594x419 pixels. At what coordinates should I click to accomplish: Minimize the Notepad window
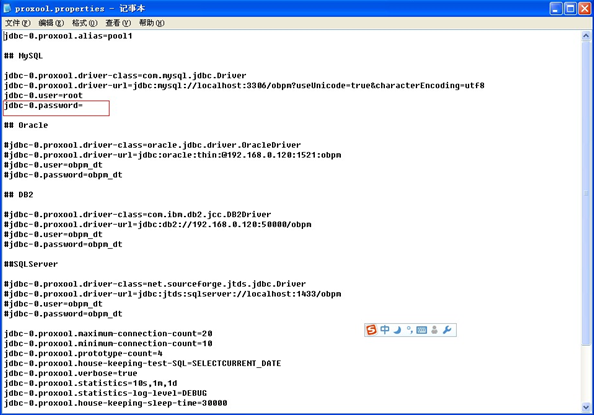coord(556,8)
